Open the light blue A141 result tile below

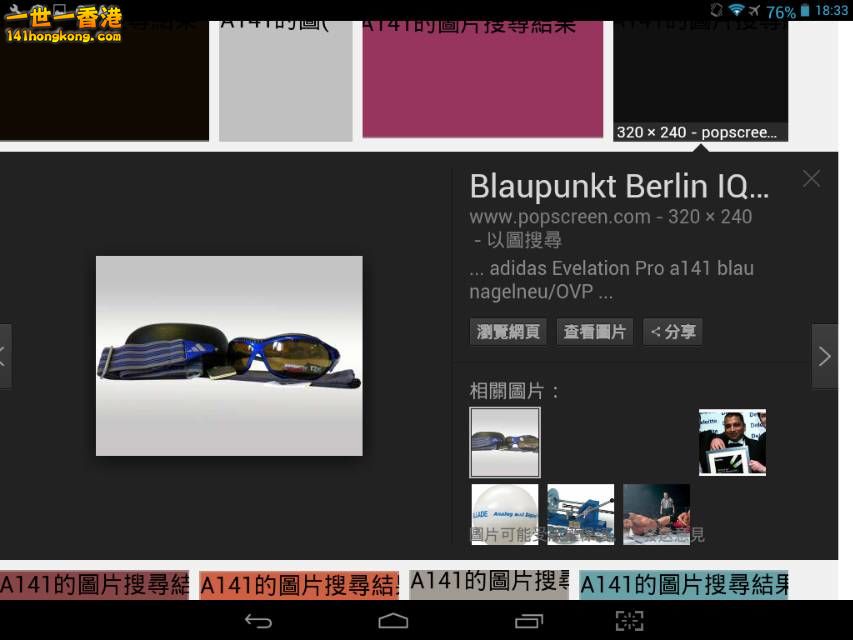click(684, 585)
